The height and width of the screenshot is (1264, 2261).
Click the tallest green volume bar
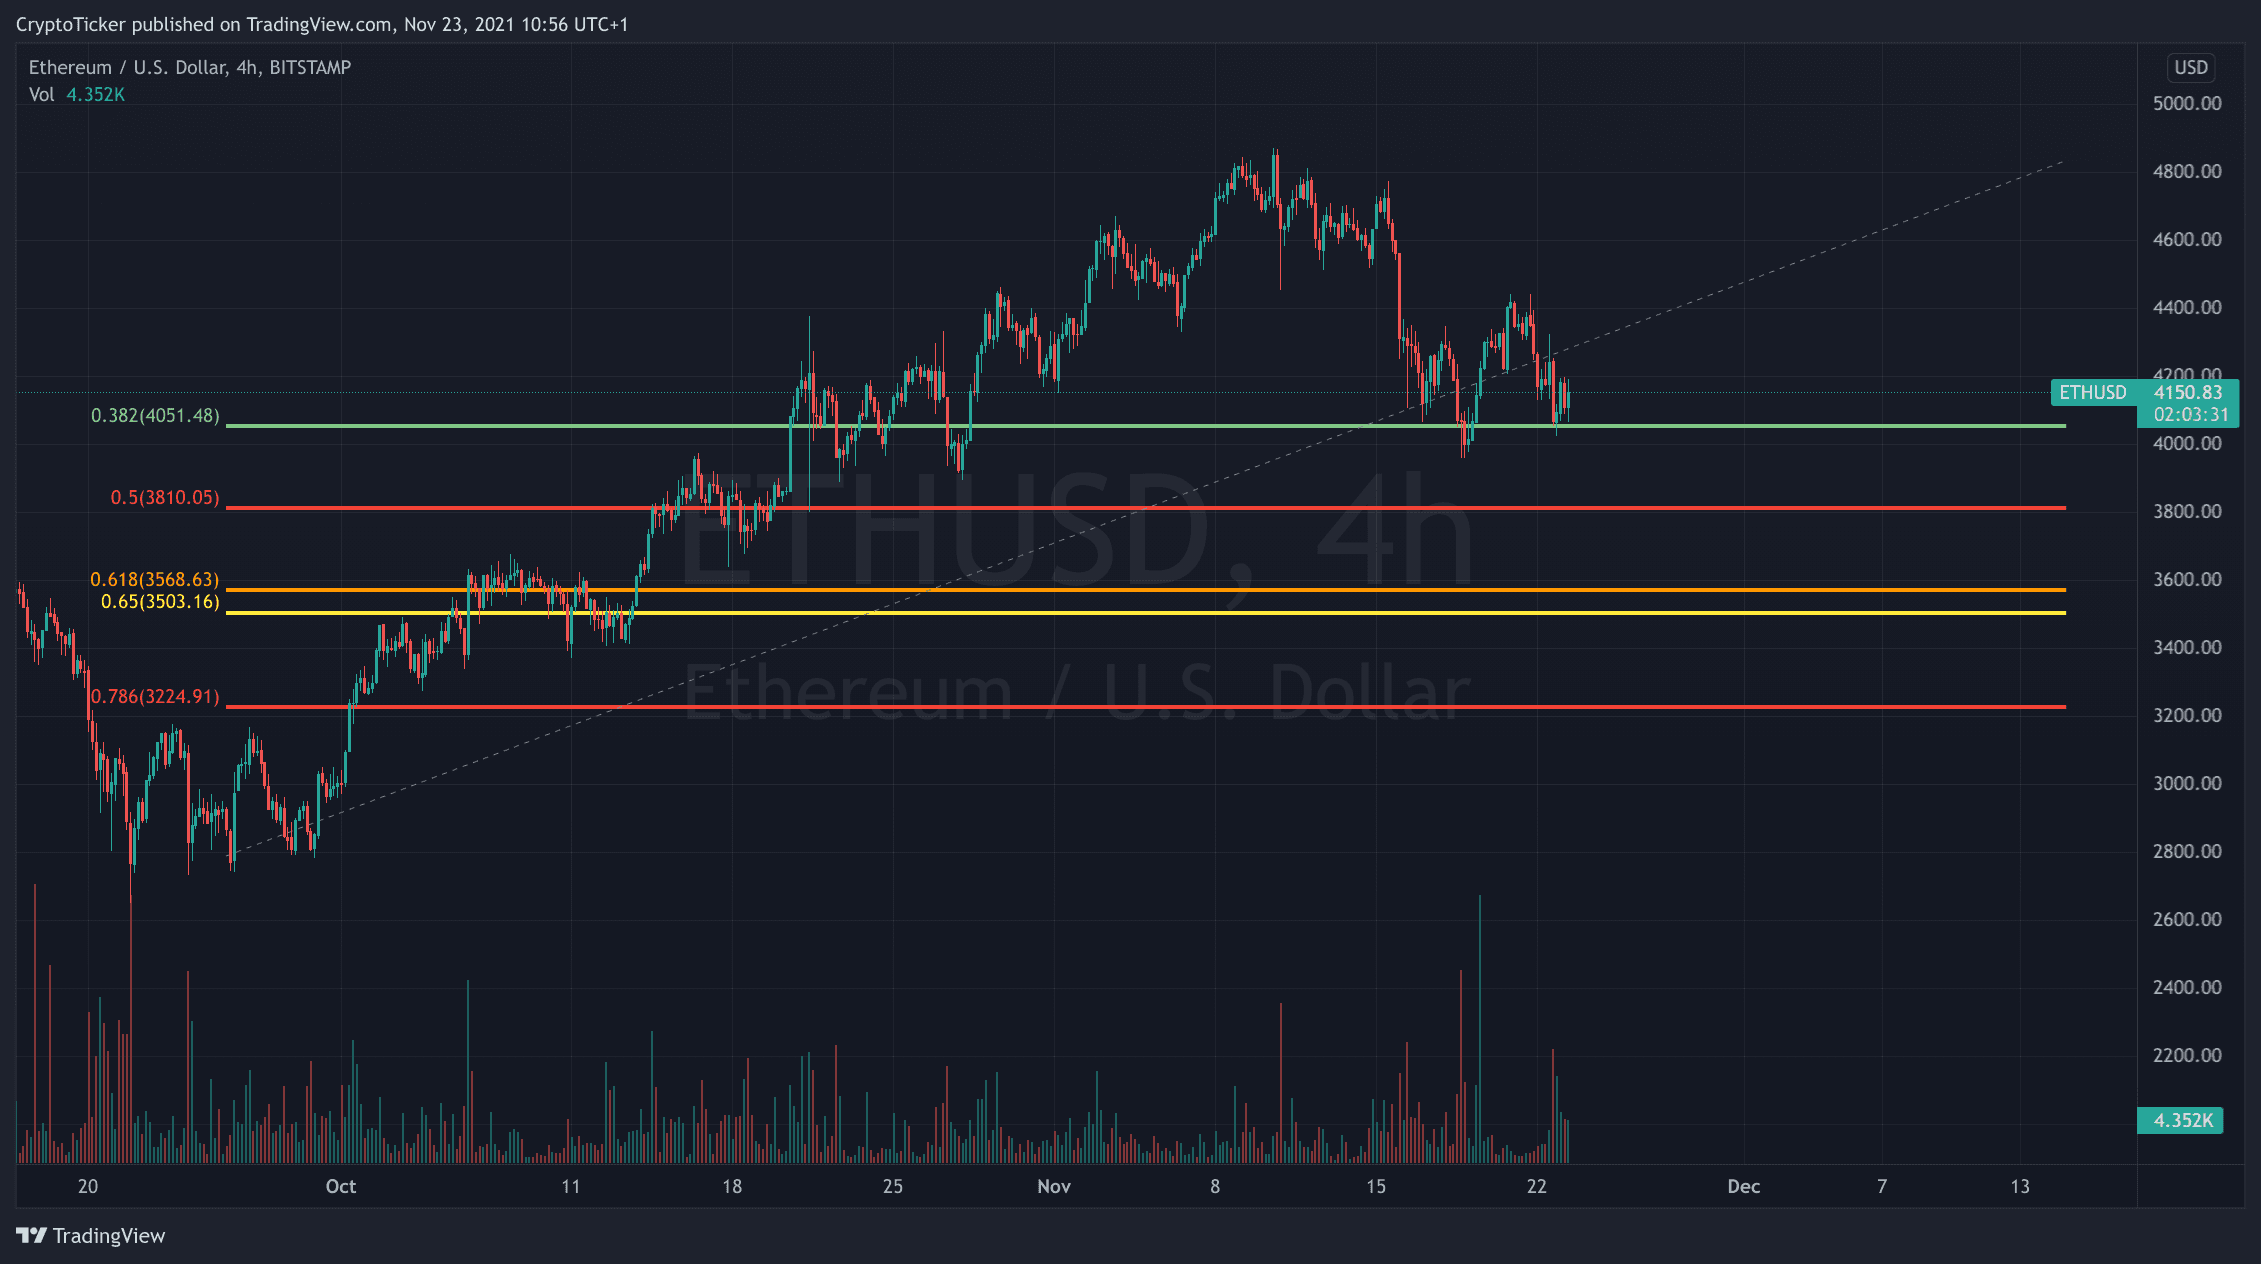pos(1480,1030)
